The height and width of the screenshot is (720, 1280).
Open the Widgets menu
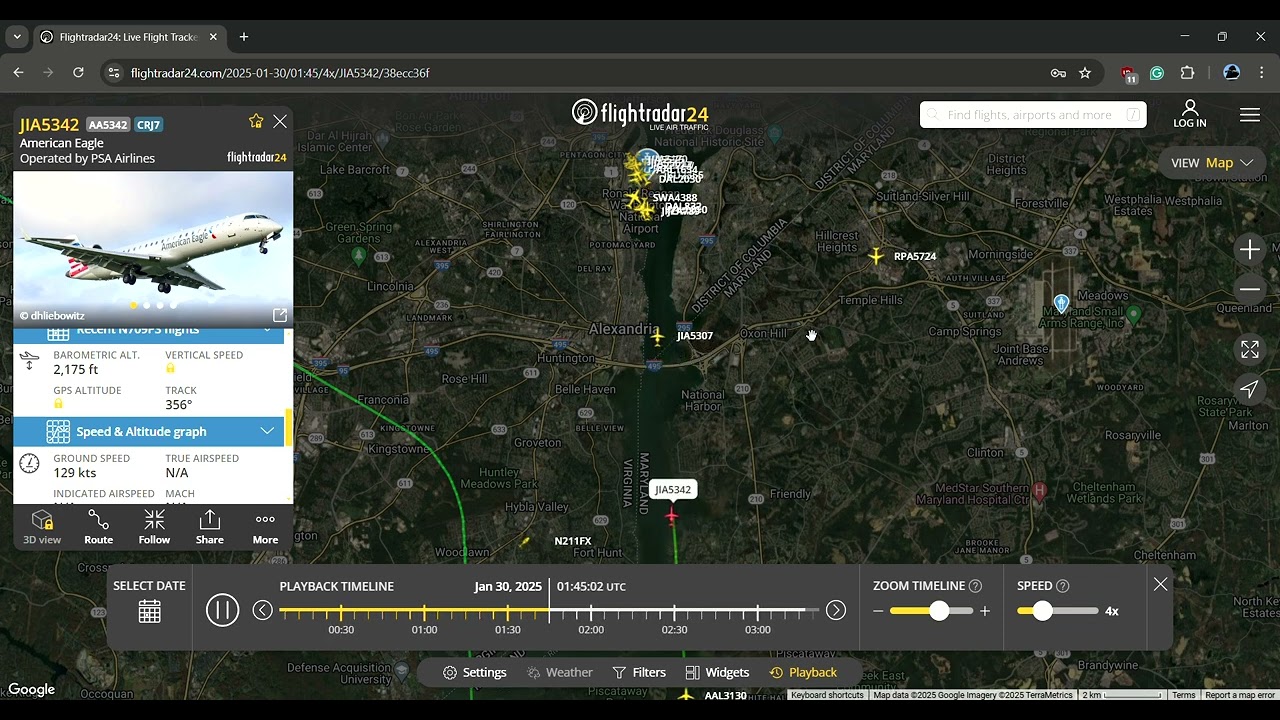coord(717,672)
